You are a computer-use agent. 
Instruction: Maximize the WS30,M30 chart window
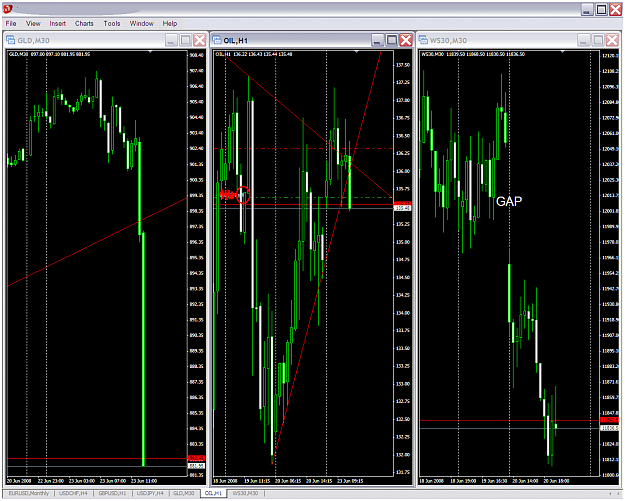pos(598,40)
